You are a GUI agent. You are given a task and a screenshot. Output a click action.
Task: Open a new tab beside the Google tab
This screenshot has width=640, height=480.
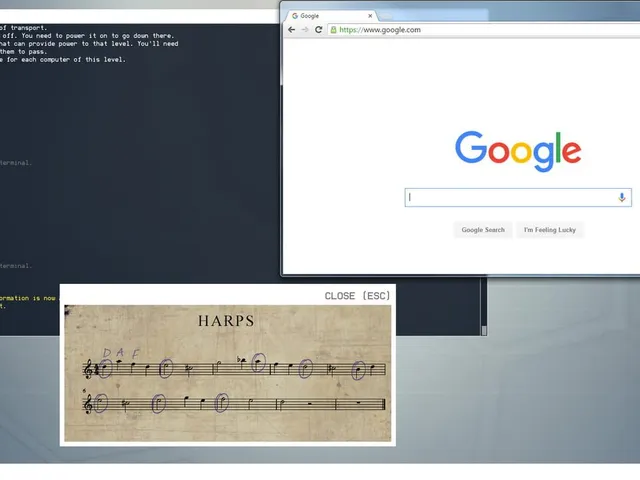pos(386,16)
